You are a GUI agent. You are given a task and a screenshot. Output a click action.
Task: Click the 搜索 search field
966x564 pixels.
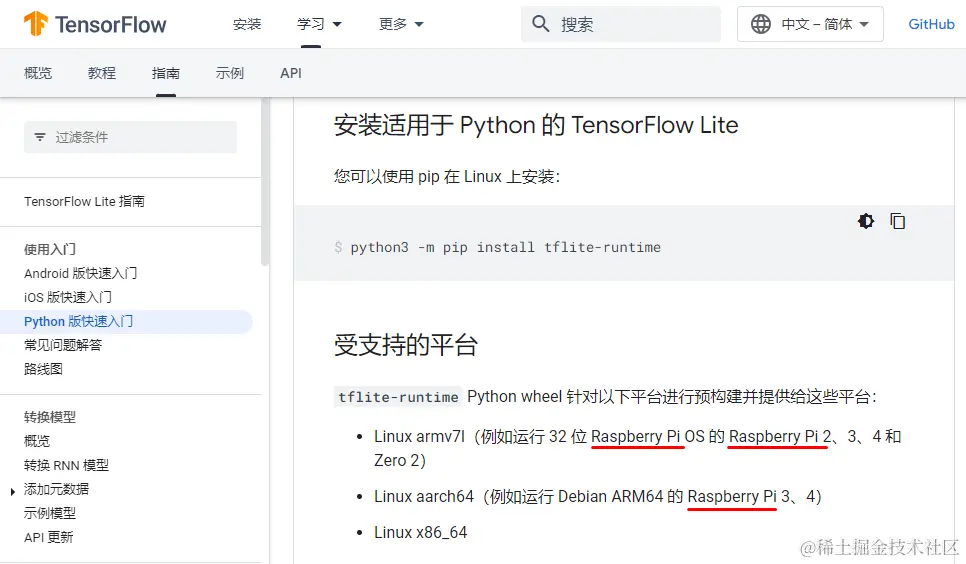pos(621,24)
